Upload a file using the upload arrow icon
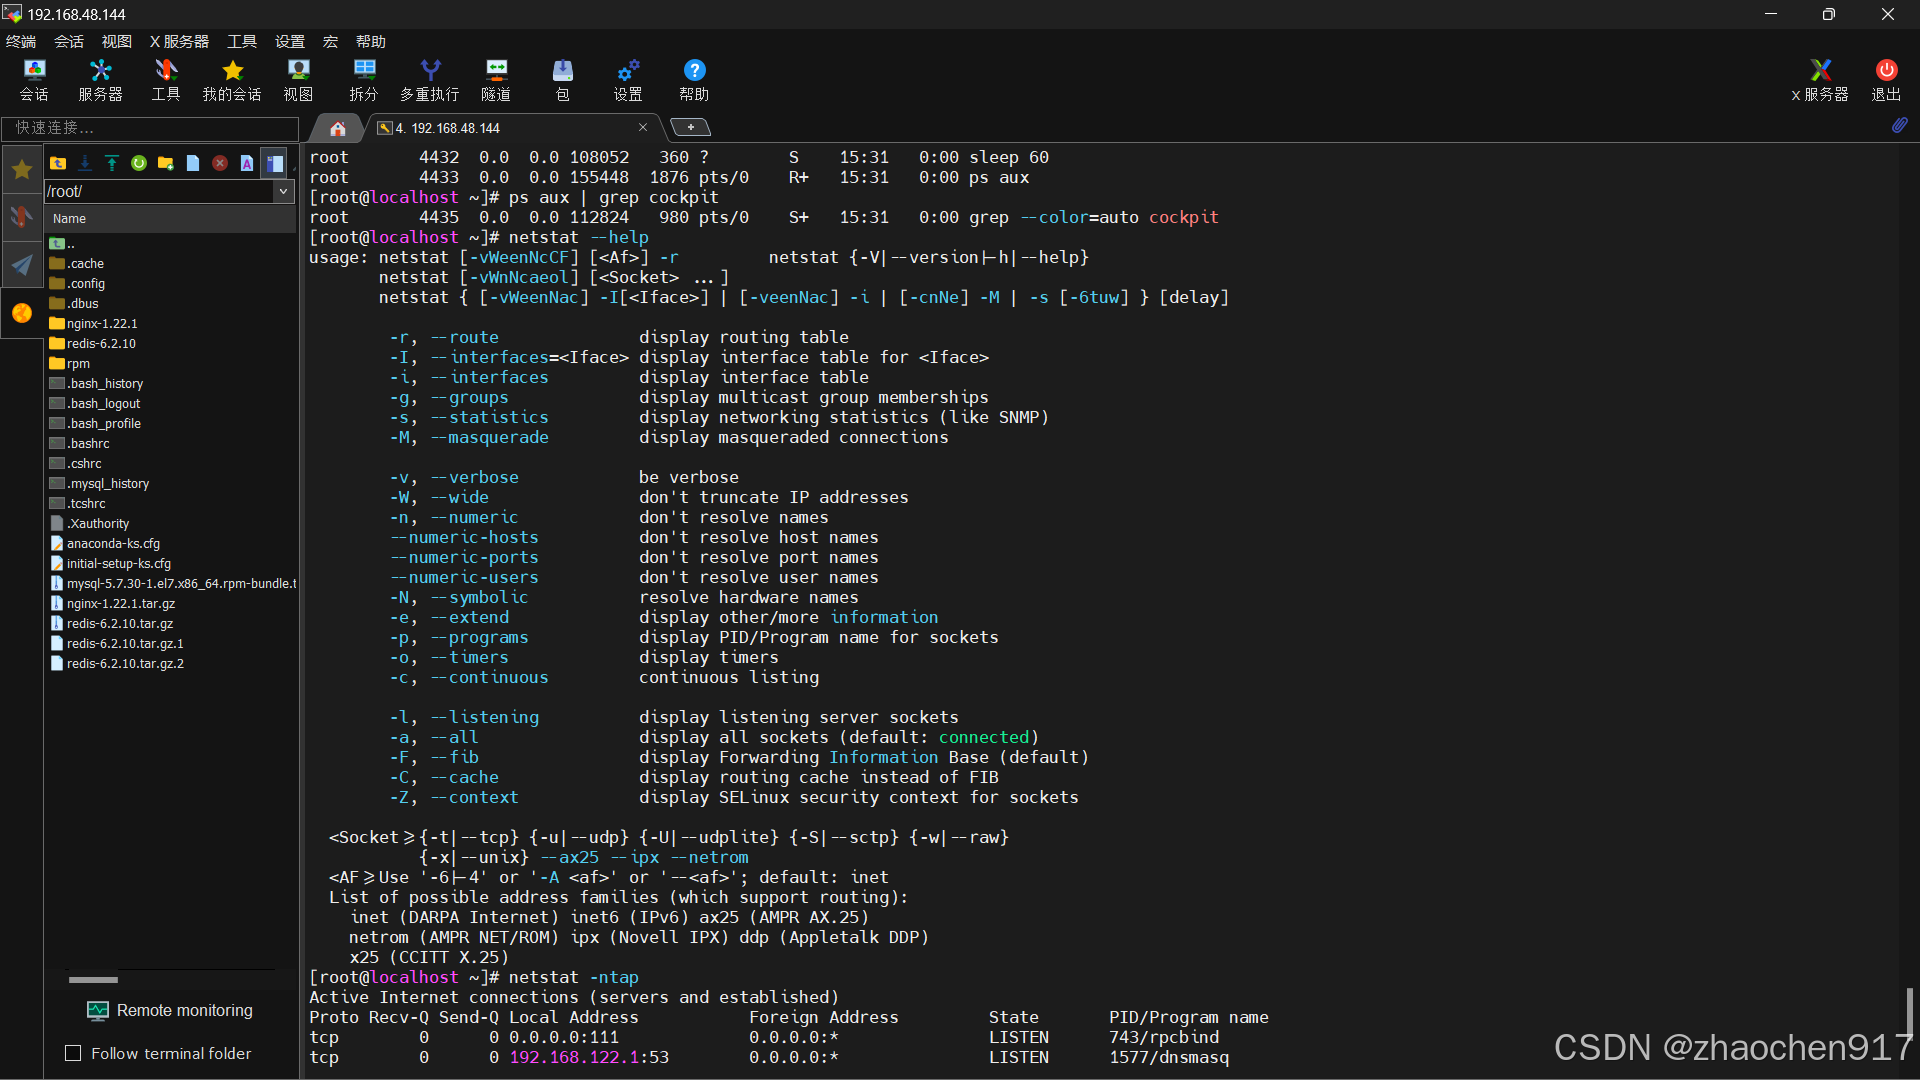The height and width of the screenshot is (1080, 1920). (x=111, y=163)
